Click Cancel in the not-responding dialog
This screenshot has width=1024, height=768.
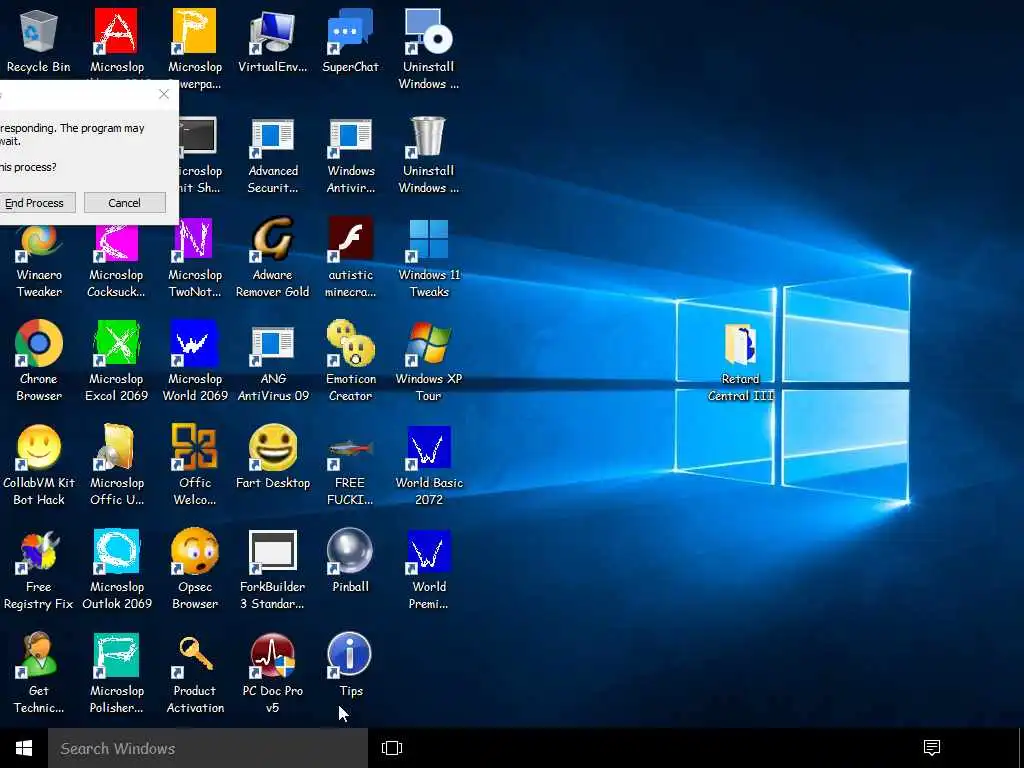124,203
